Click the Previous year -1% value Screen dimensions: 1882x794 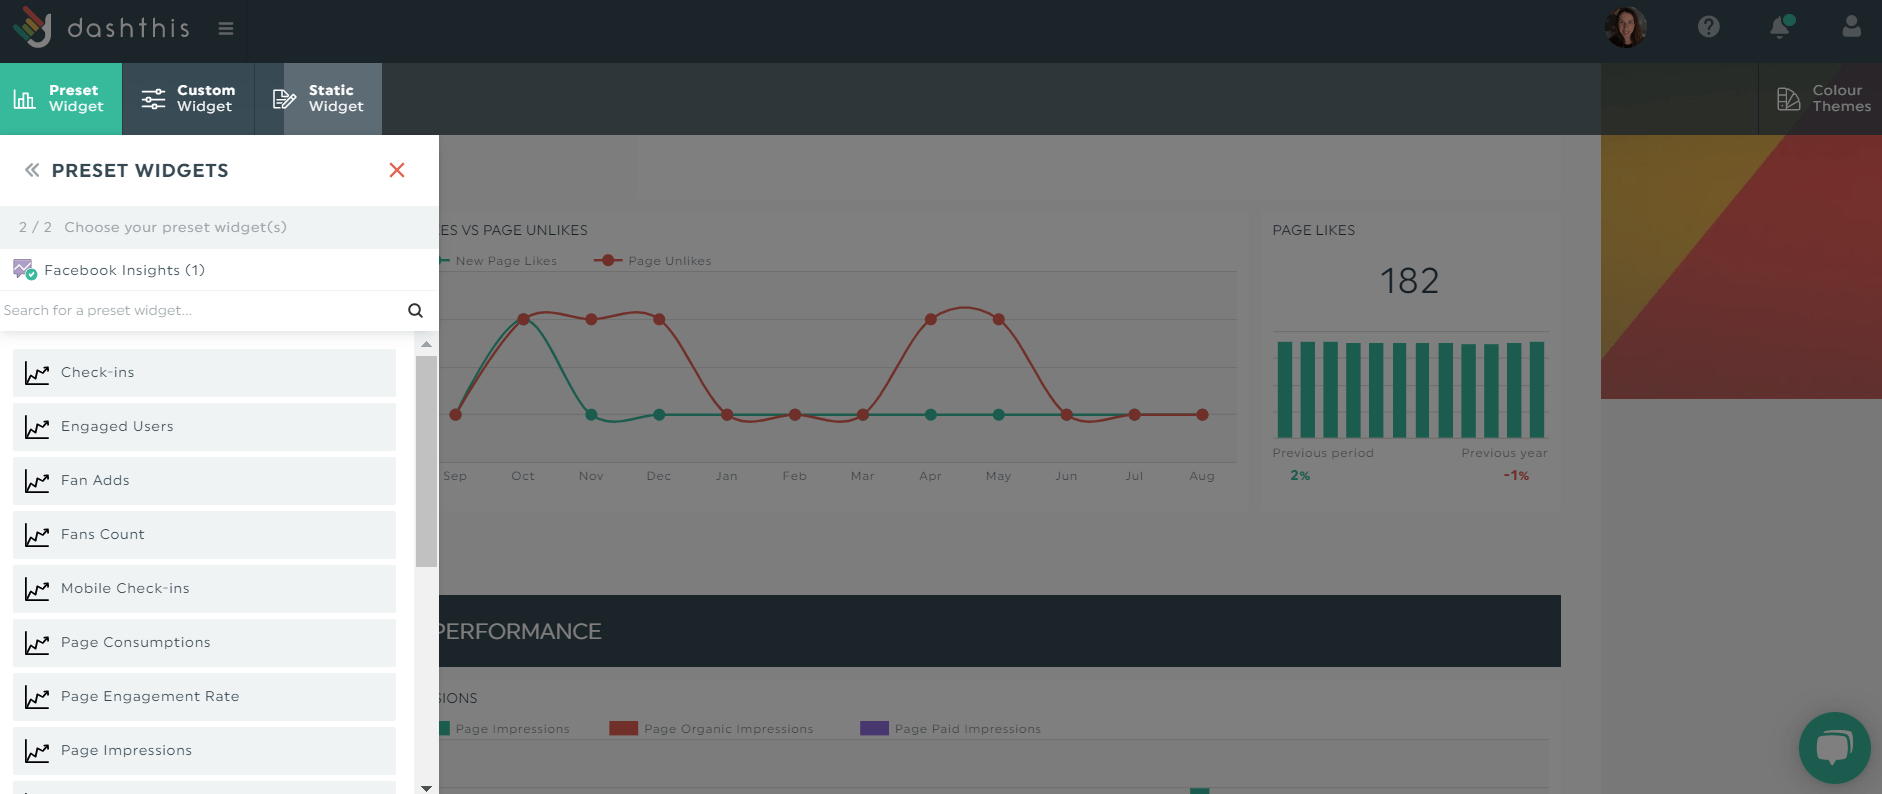click(1517, 475)
